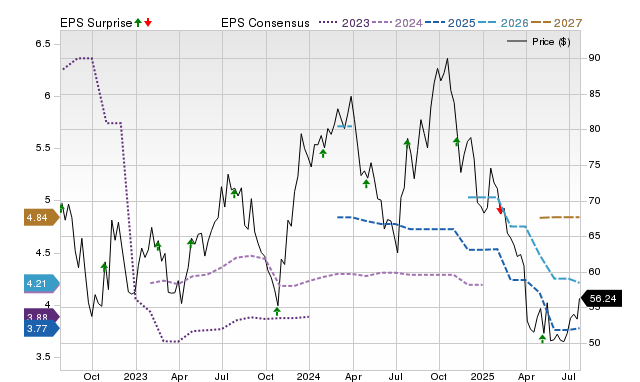This screenshot has height=382, width=640.
Task: Select the green surprise arrow near May 2025
Action: tap(542, 338)
